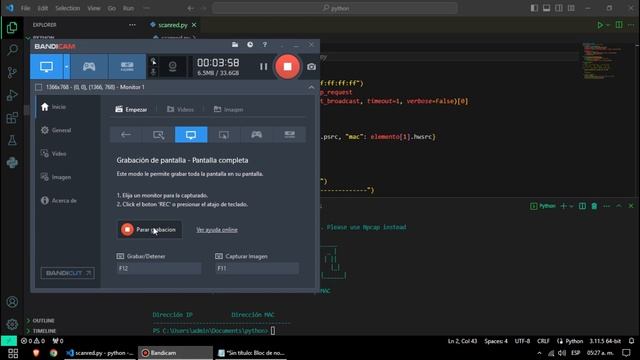Select Bandicam game recording mode
Screen dimensions: 640x360
click(x=89, y=67)
